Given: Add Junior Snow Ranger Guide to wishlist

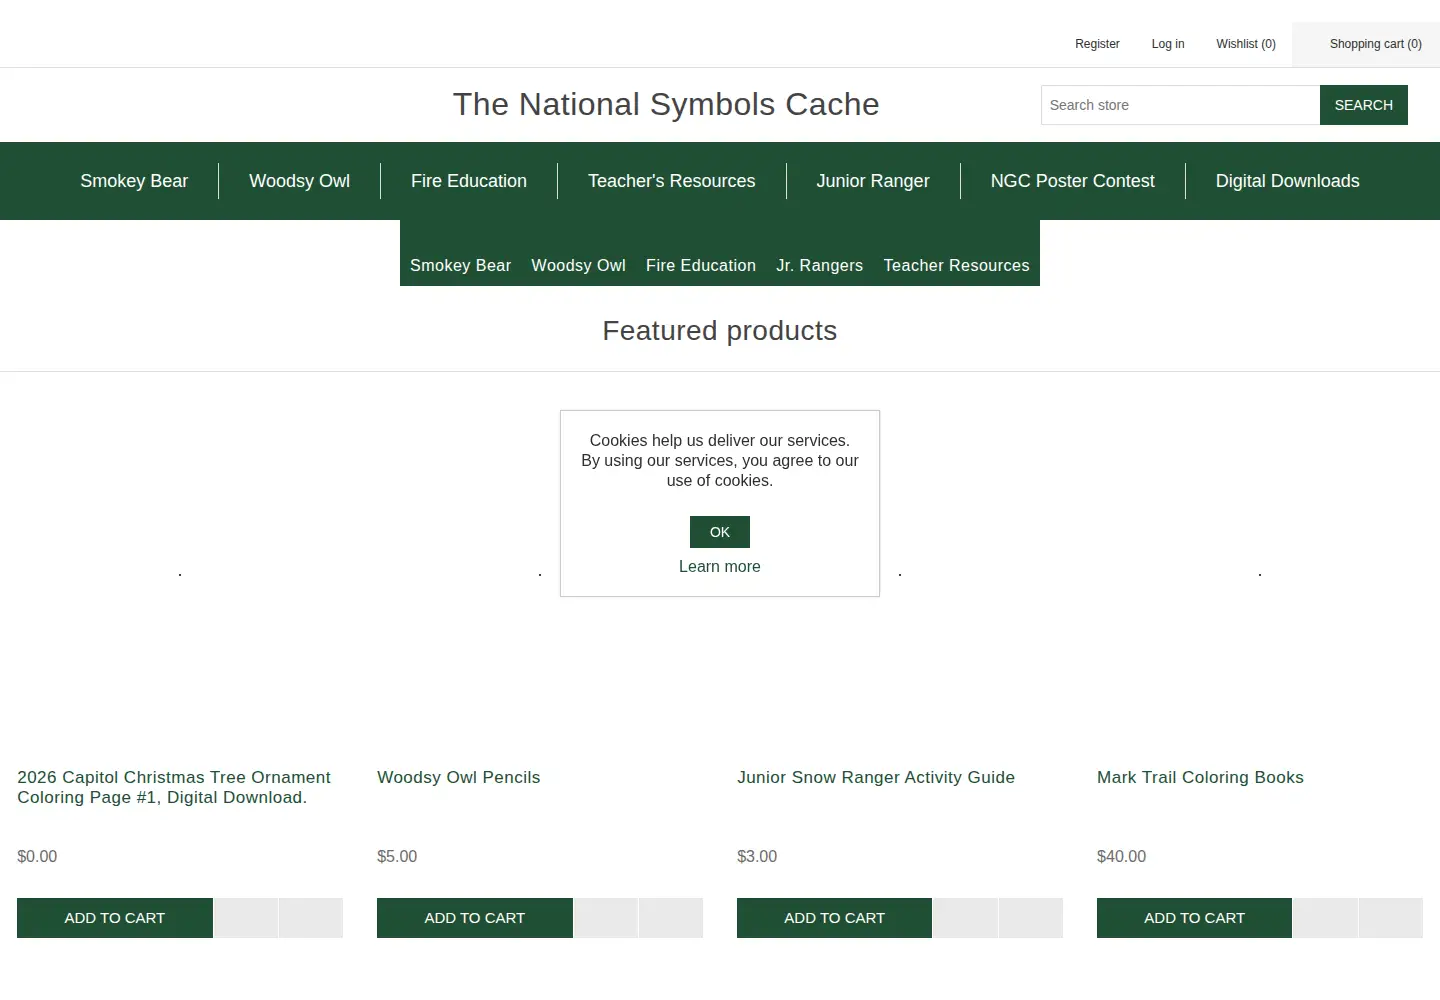Looking at the screenshot, I should [x=1031, y=918].
